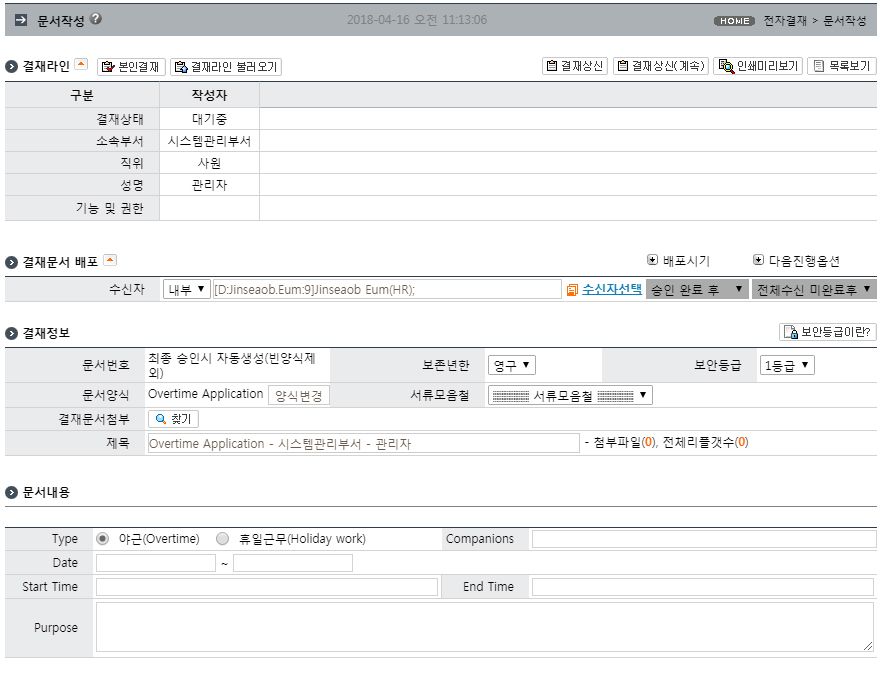Screen dimensions: 882x673
Task: Open the 내부 recipient type dropdown
Action: [186, 289]
